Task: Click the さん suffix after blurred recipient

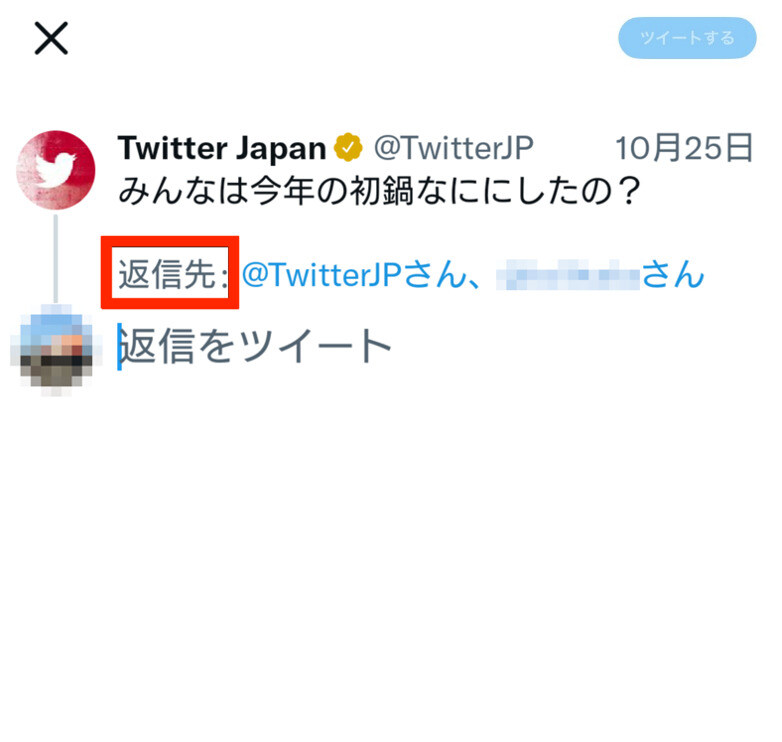Action: [x=673, y=274]
